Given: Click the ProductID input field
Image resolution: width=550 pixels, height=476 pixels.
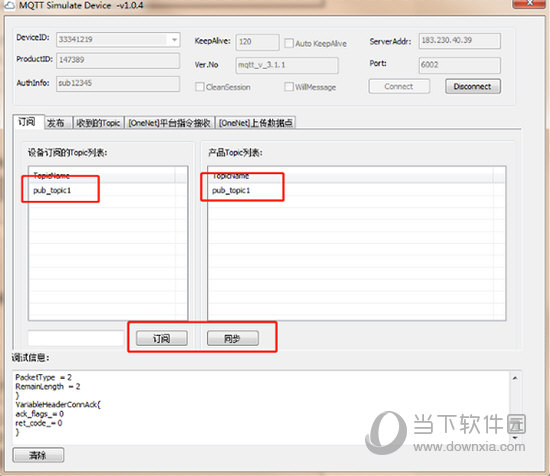Looking at the screenshot, I should point(118,60).
